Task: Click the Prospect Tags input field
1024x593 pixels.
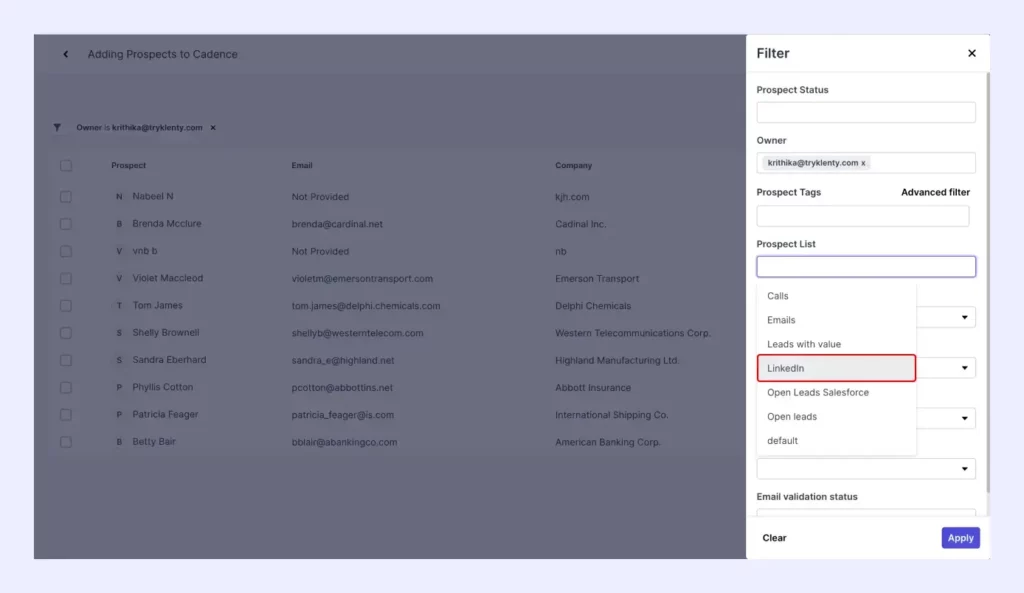Action: pos(863,216)
